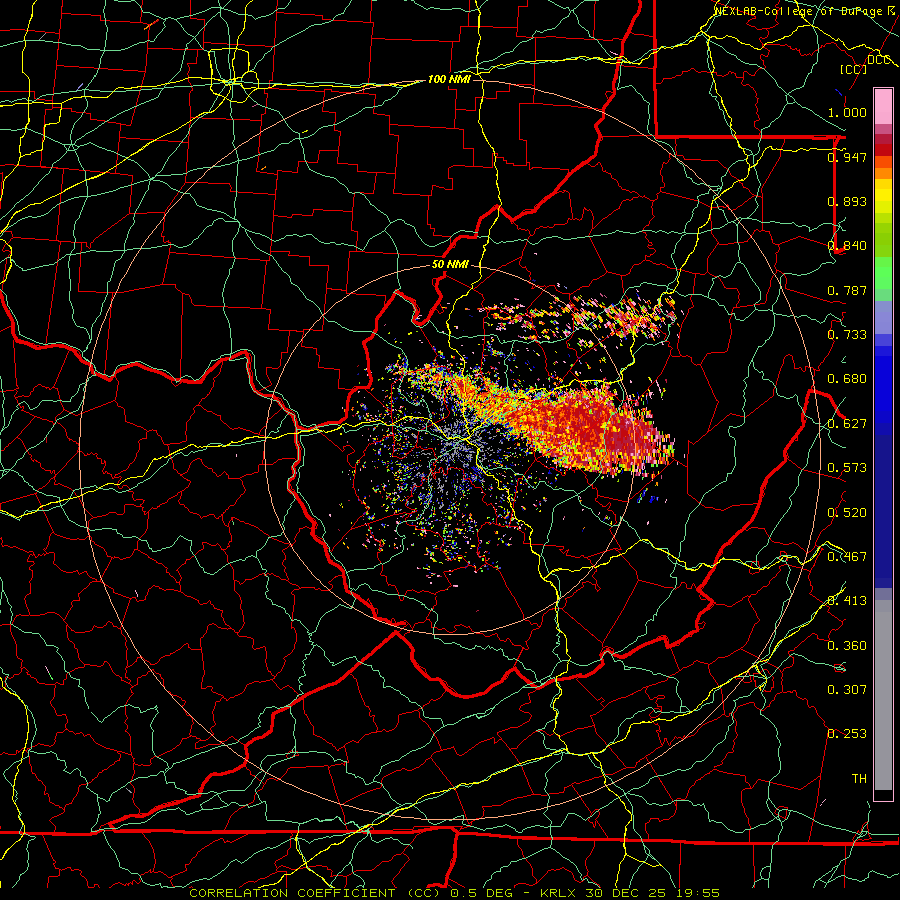Click the 0.680 legend value
Screen dimensions: 900x900
click(847, 379)
